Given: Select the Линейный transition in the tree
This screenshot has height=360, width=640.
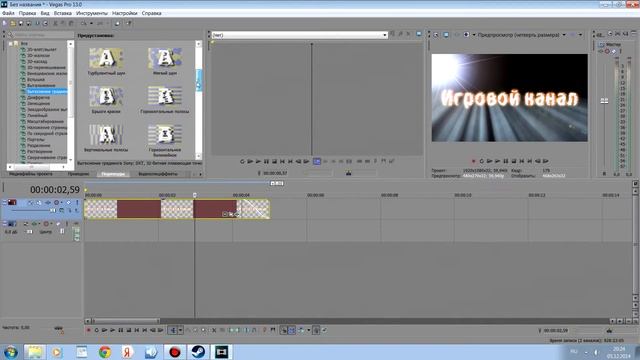Looking at the screenshot, I should pyautogui.click(x=37, y=116).
